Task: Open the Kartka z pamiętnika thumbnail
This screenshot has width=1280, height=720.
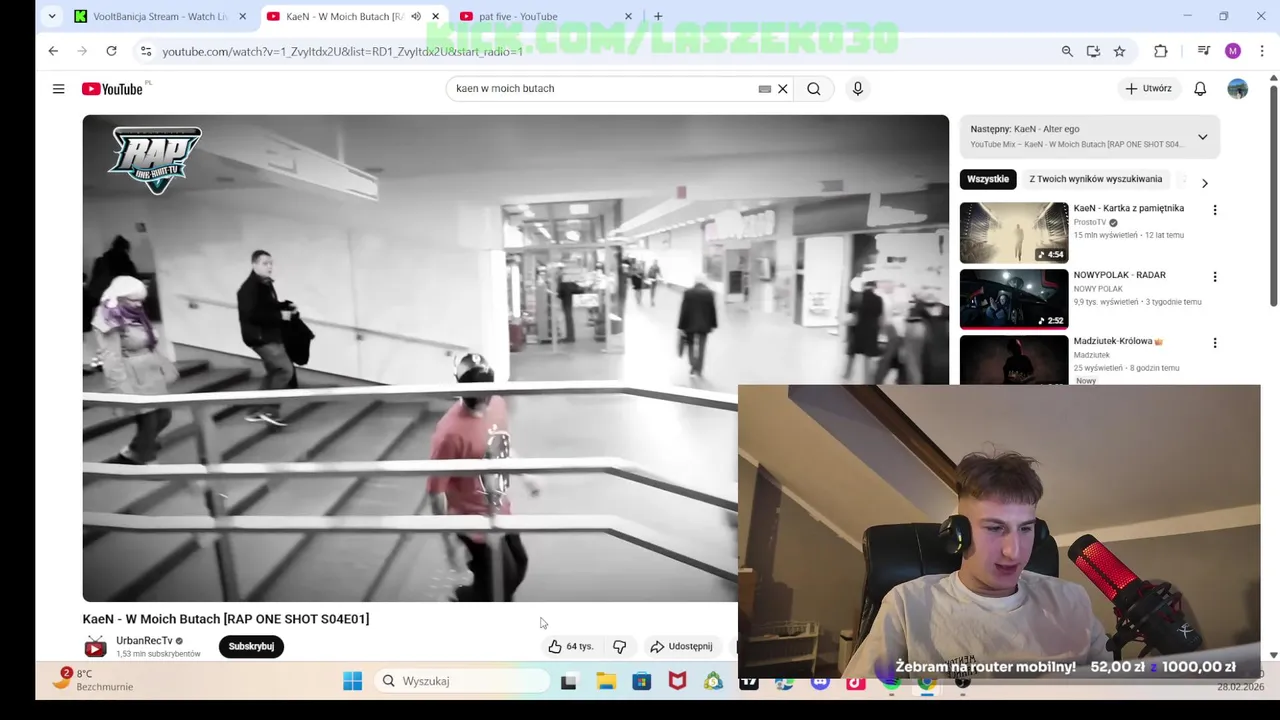Action: (x=1014, y=232)
